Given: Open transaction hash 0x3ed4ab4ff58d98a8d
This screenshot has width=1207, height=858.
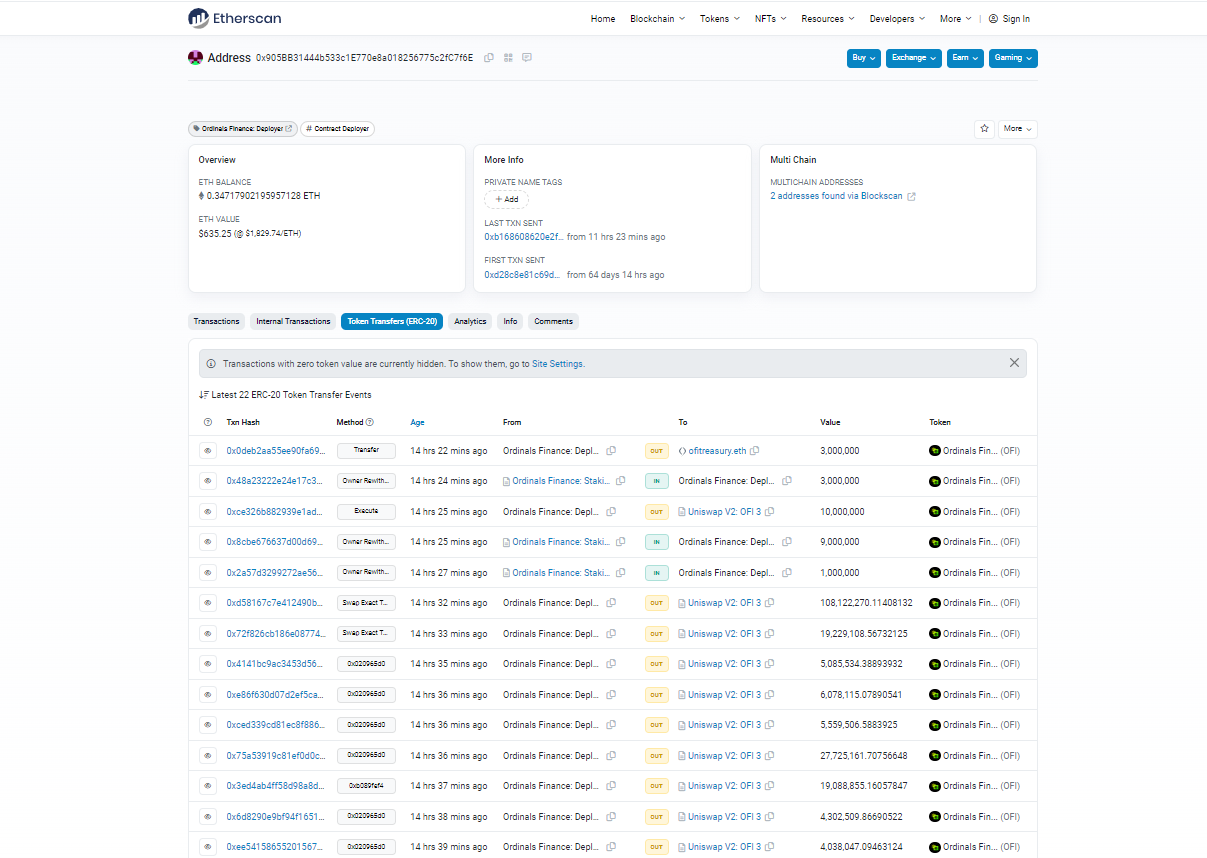Looking at the screenshot, I should pyautogui.click(x=275, y=786).
